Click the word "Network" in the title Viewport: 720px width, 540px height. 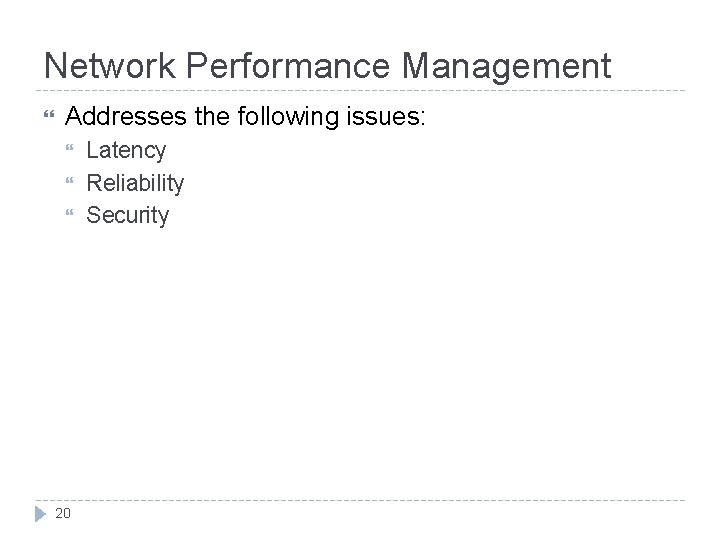click(x=110, y=66)
